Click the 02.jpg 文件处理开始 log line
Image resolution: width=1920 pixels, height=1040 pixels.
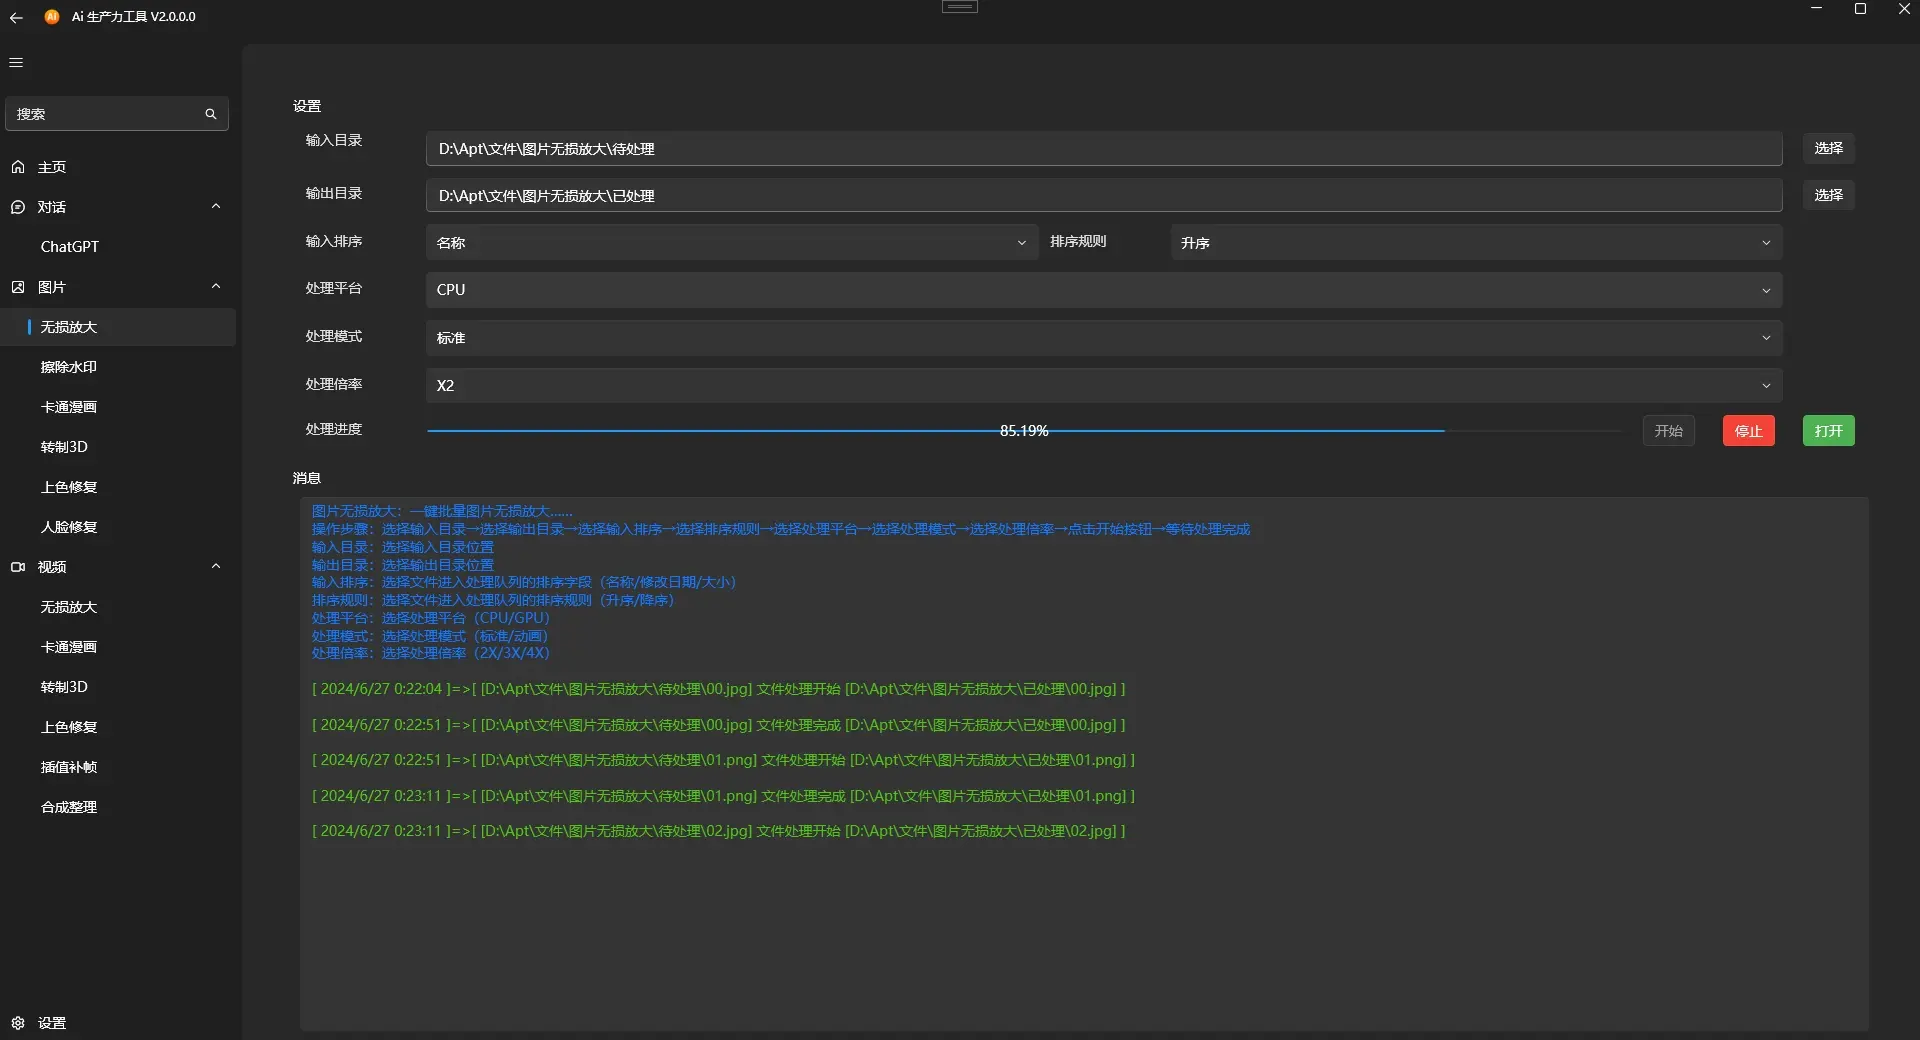click(x=719, y=831)
